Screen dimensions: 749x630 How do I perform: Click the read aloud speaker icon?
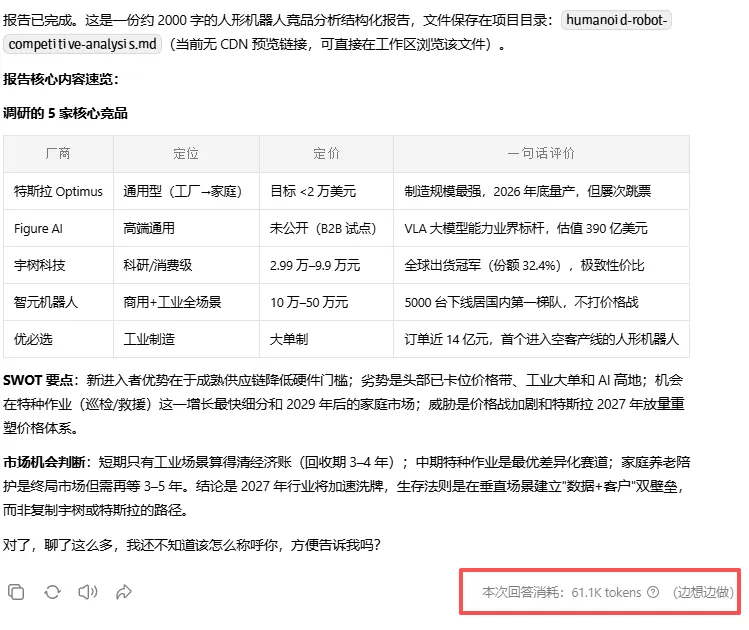pos(88,592)
